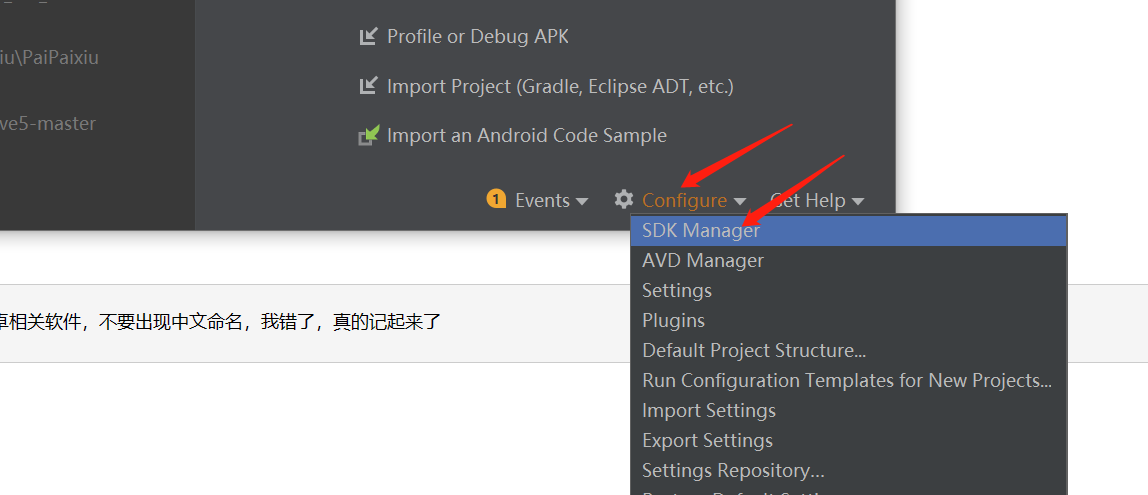Viewport: 1148px width, 495px height.
Task: Click the Configure gear icon
Action: [624, 200]
